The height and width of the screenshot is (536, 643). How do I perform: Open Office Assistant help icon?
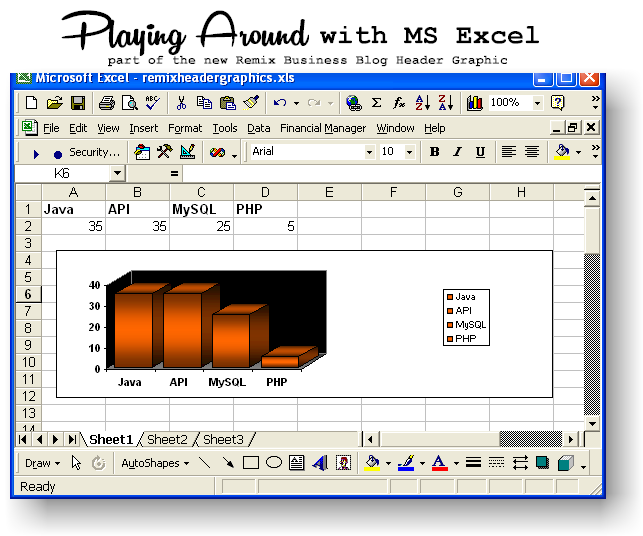tap(558, 103)
